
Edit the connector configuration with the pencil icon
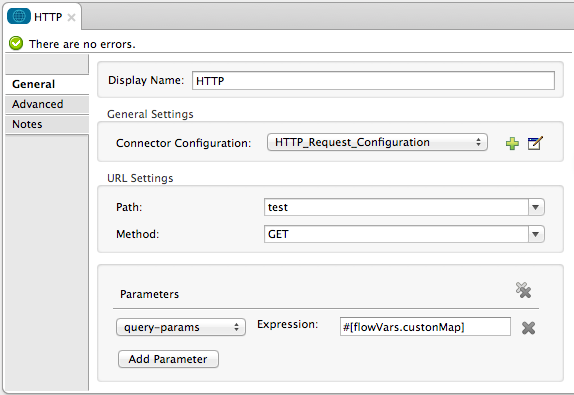[535, 143]
